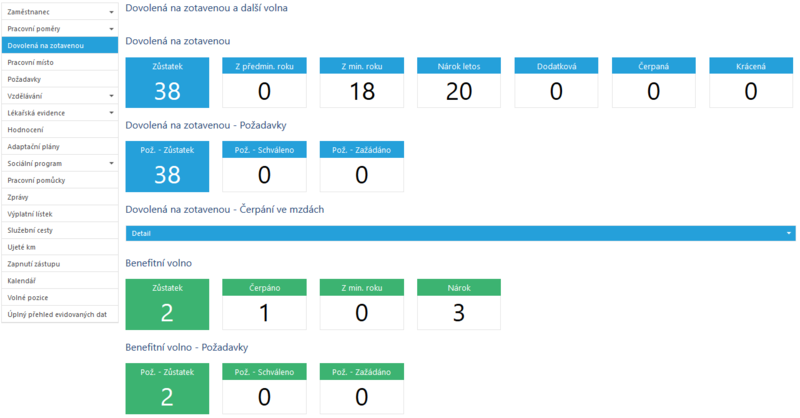Expand the Lékařská evidence arrow

pos(111,113)
